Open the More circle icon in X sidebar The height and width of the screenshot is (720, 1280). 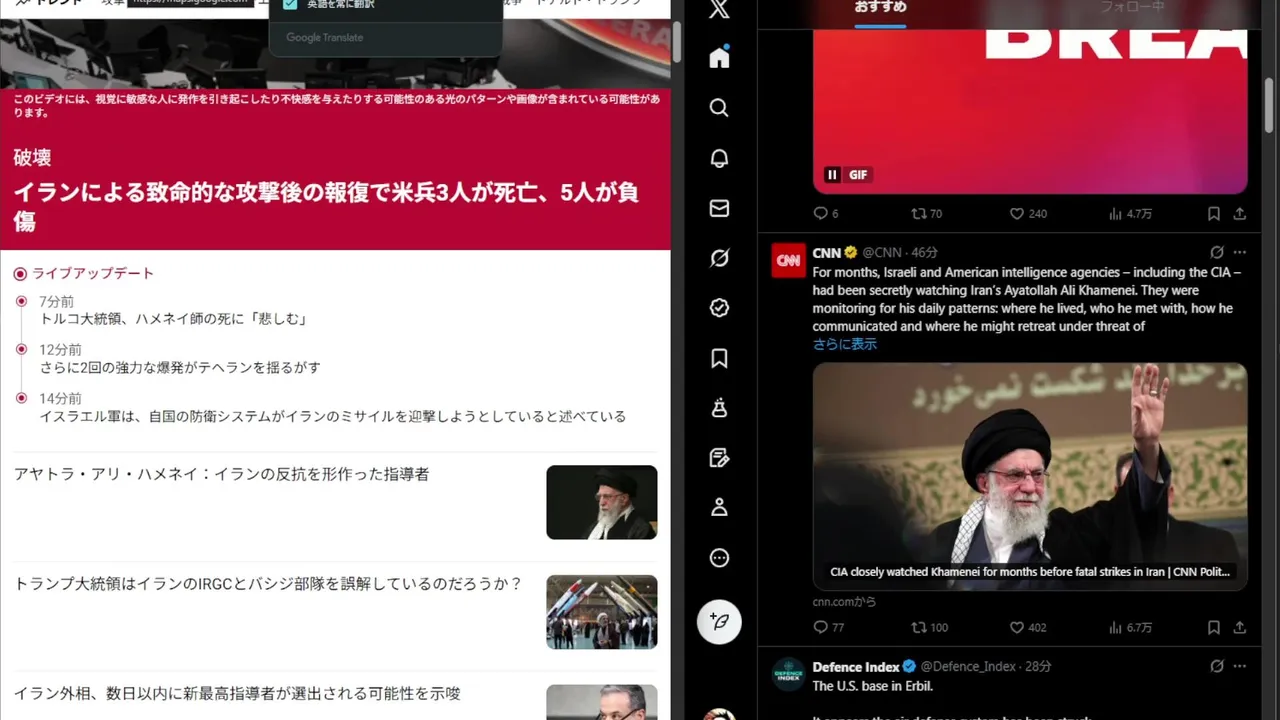point(719,558)
